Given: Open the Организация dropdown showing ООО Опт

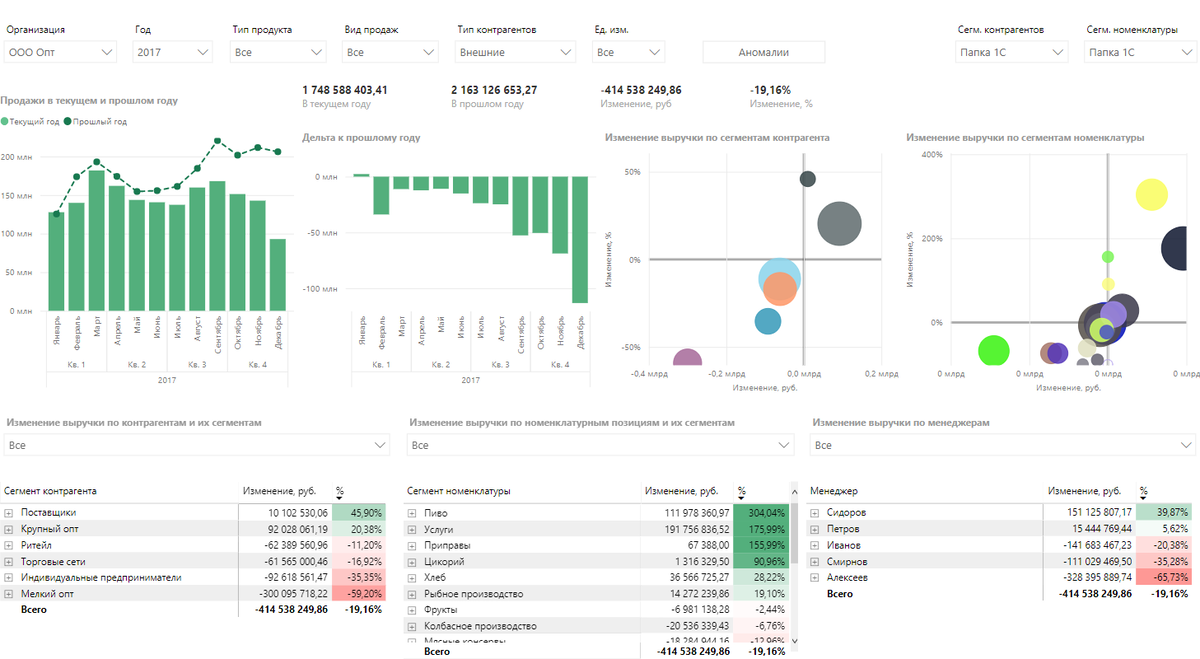Looking at the screenshot, I should pos(60,52).
